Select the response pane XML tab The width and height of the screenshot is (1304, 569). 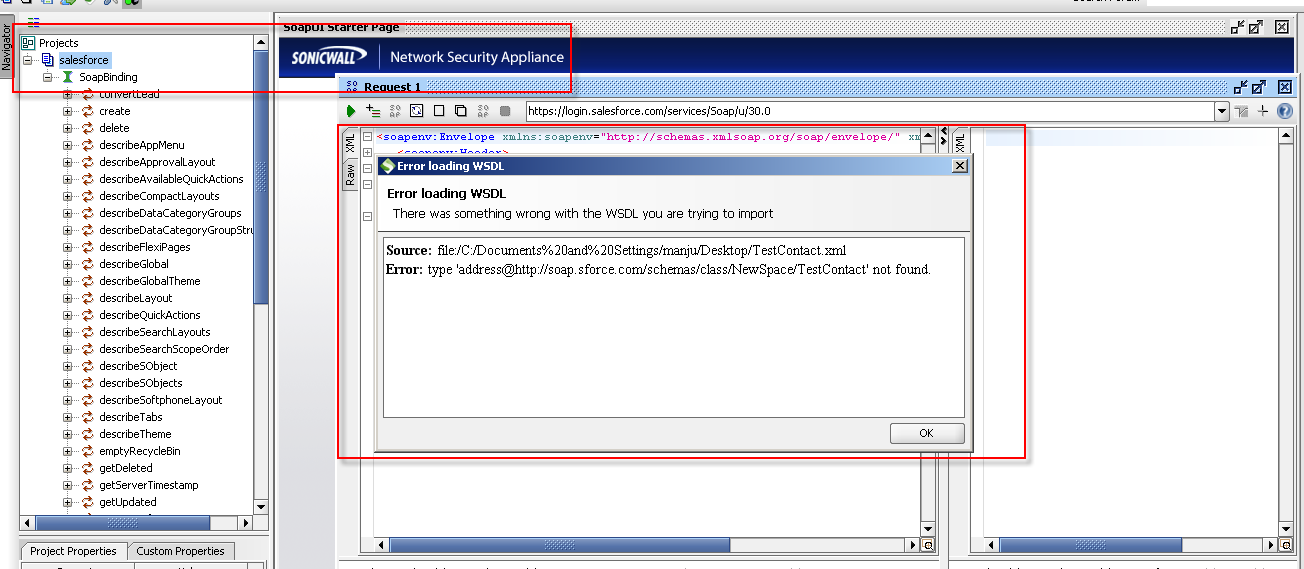(x=960, y=143)
